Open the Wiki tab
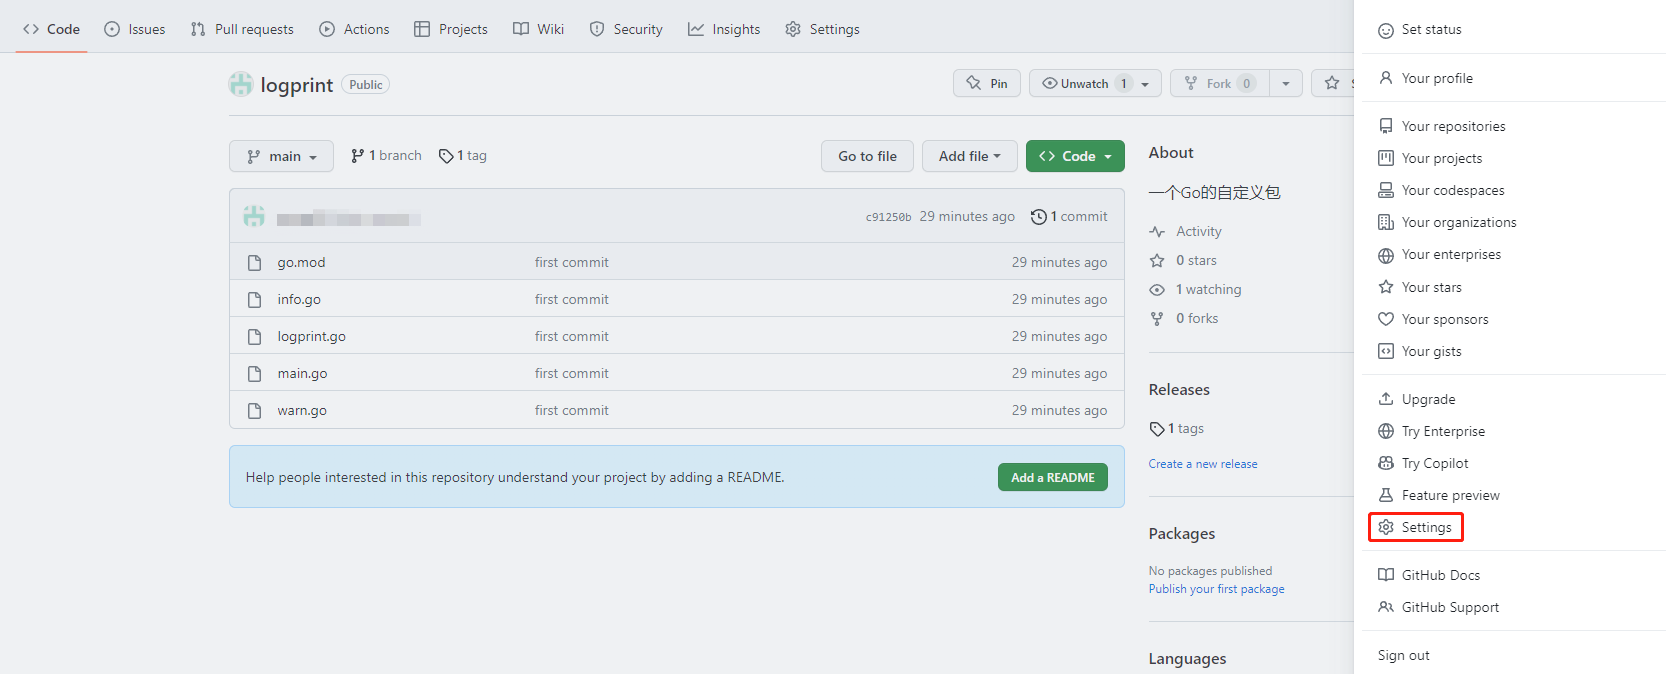This screenshot has width=1673, height=674. (539, 29)
